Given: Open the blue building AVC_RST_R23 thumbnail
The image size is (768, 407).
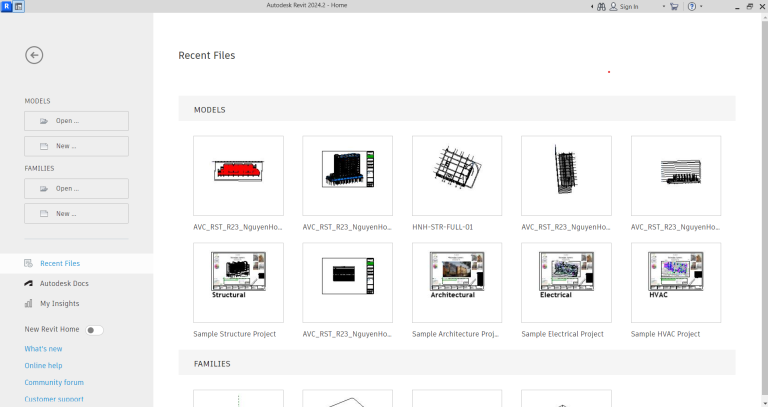Looking at the screenshot, I should click(347, 175).
